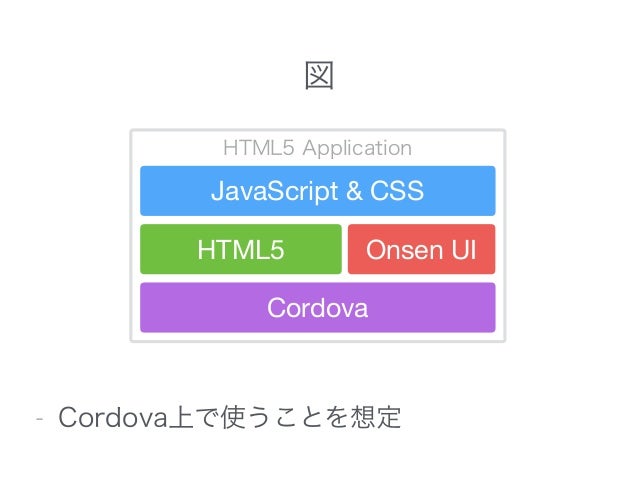Click the 図 slide title

coord(319,76)
